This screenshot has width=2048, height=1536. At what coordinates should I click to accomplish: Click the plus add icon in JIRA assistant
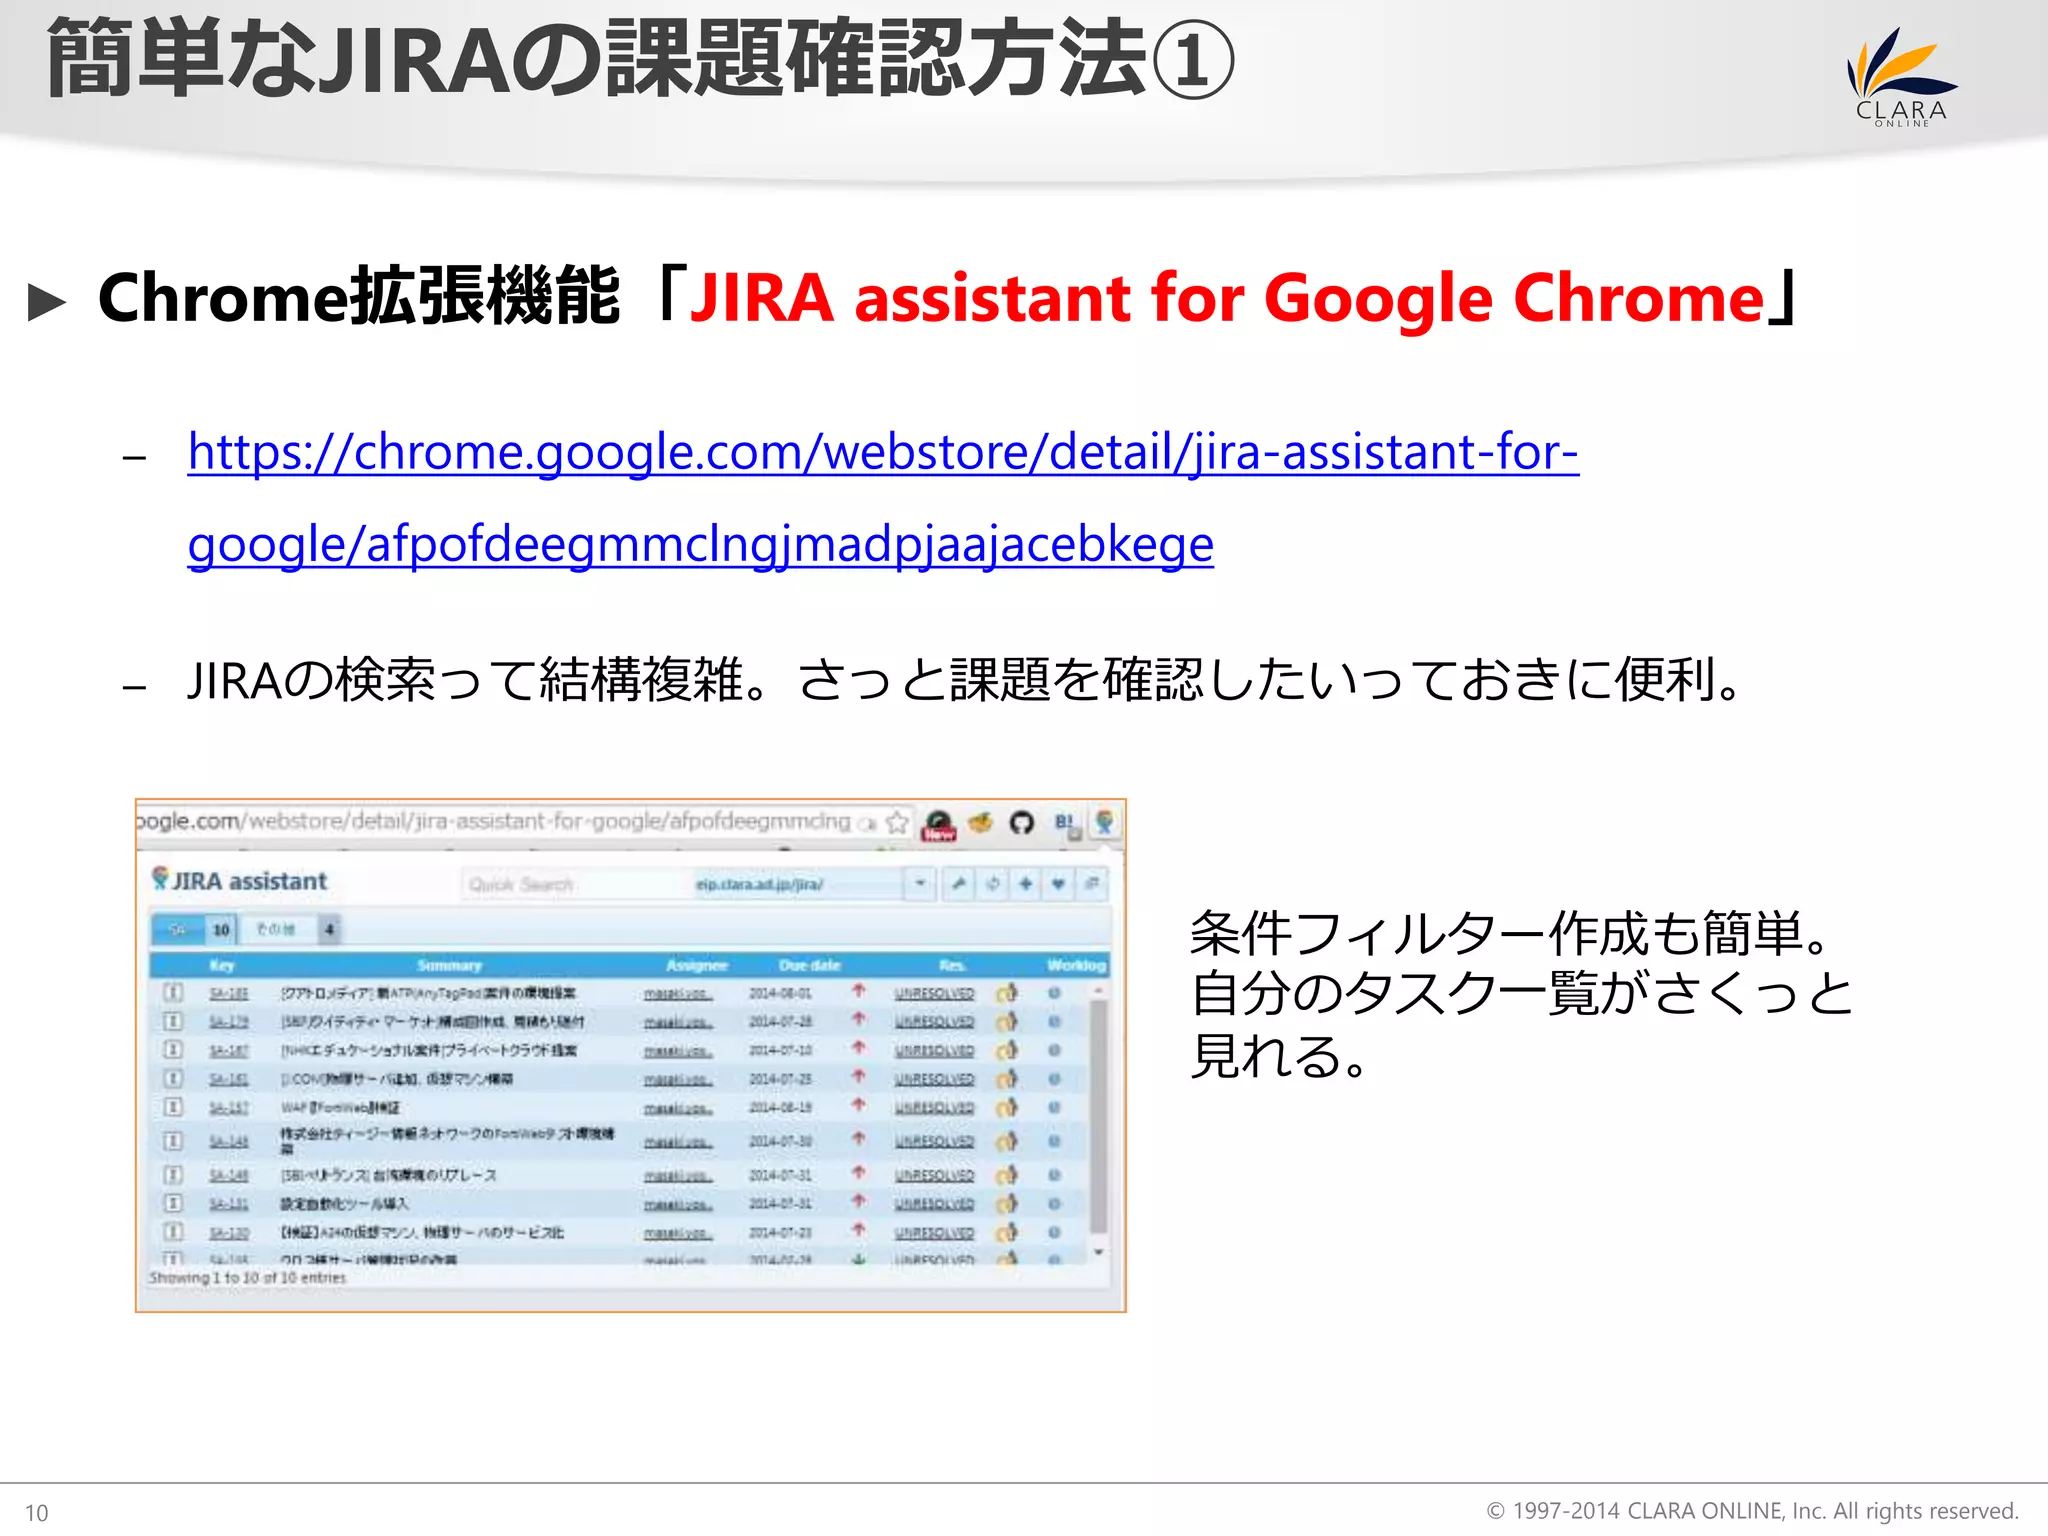coord(1026,884)
